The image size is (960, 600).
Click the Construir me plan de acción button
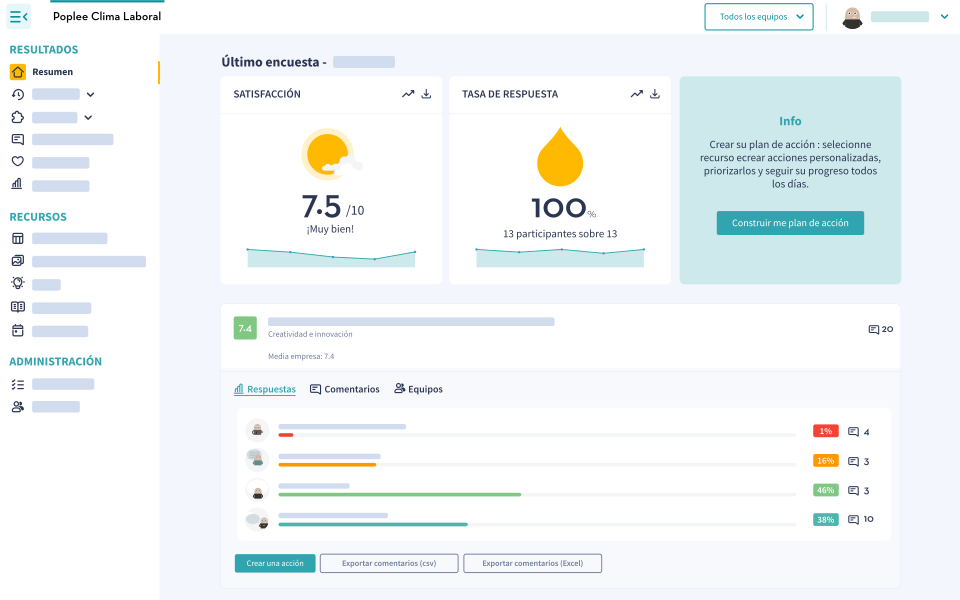790,223
